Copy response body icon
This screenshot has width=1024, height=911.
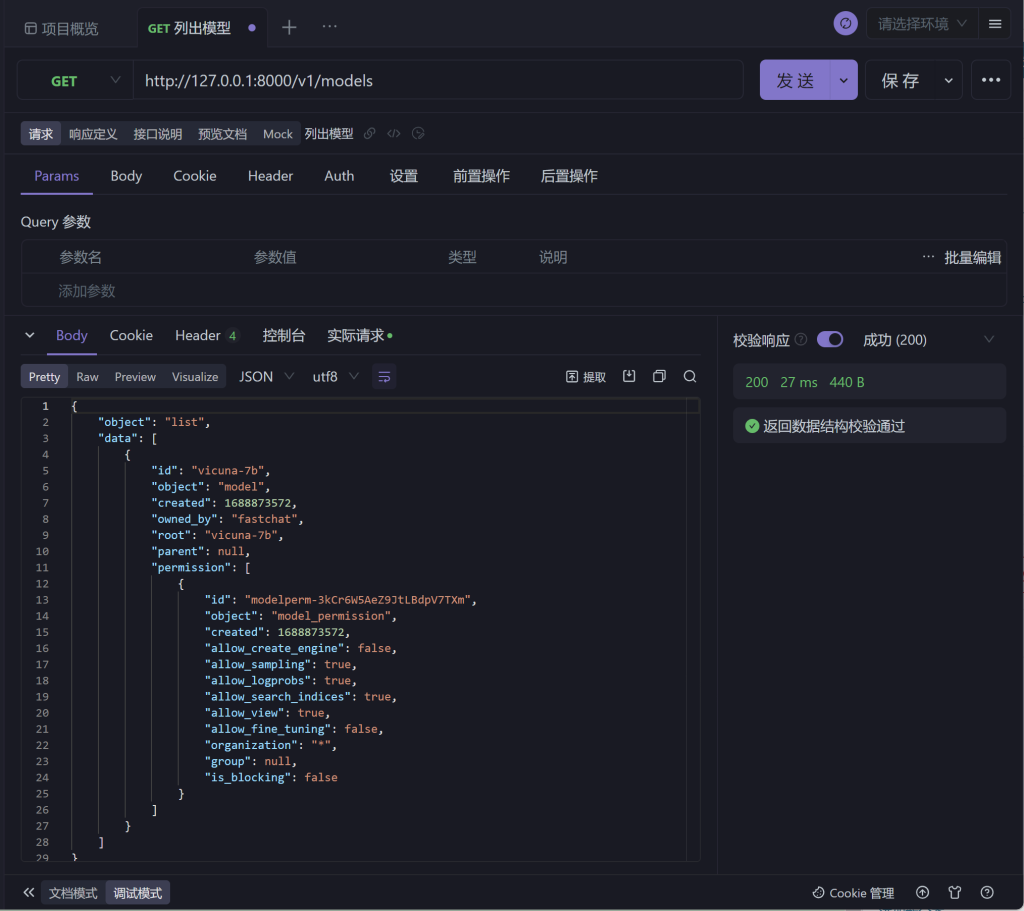tap(660, 376)
